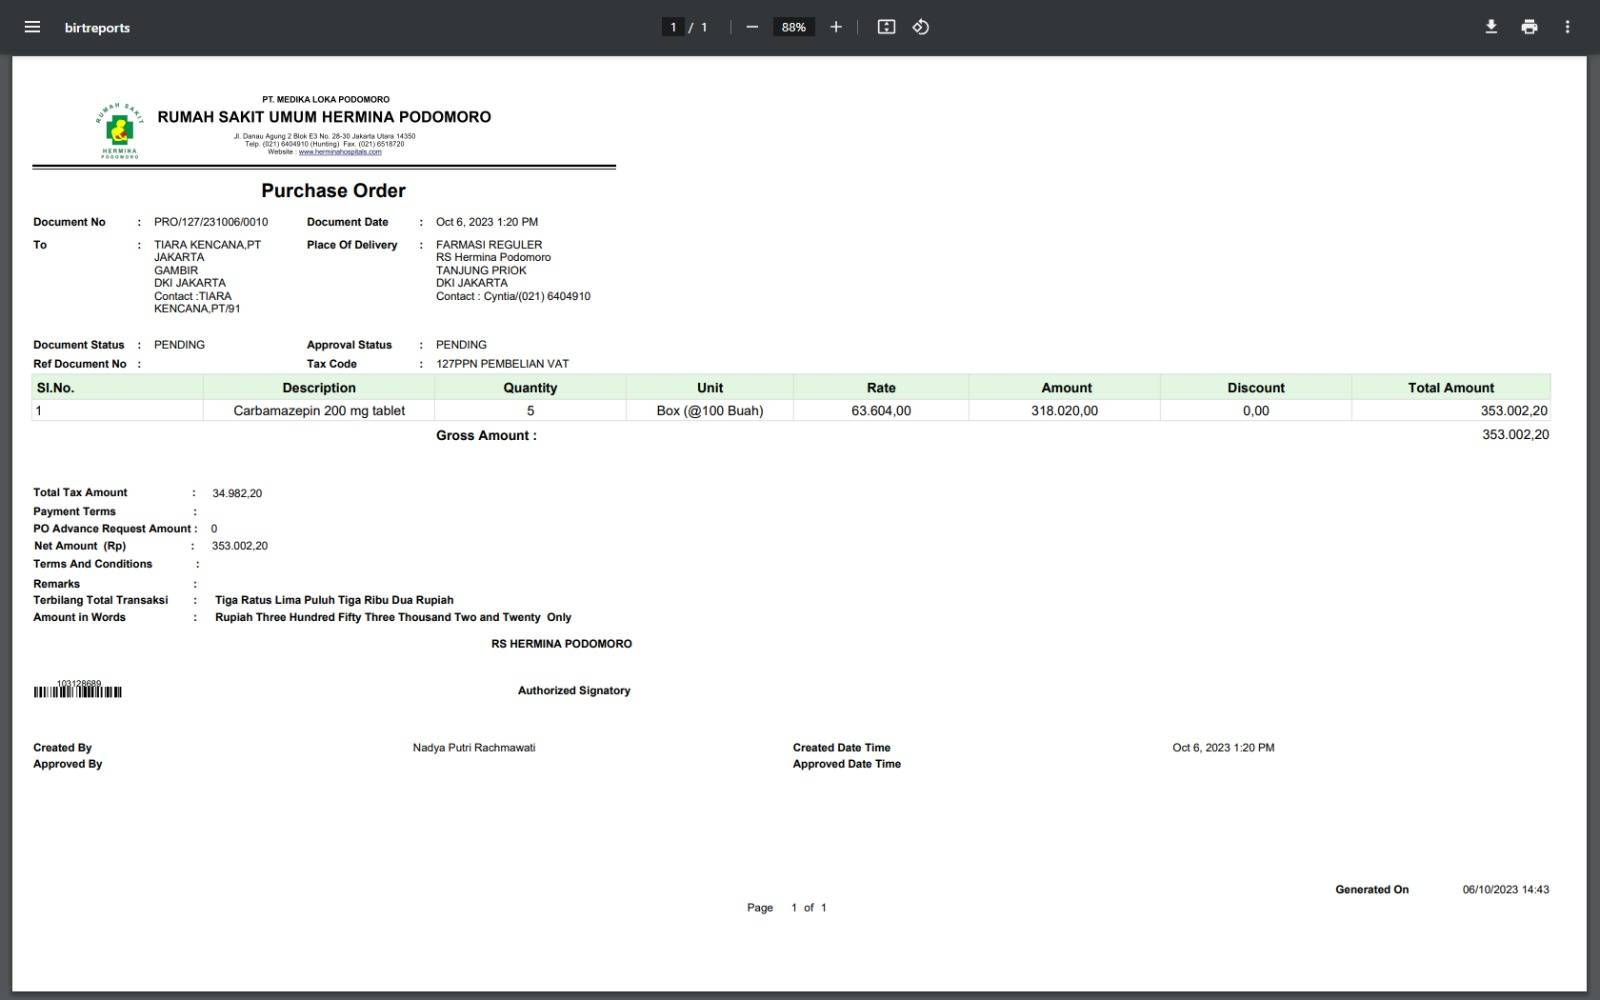
Task: Select the rate value 63.604,00
Action: point(881,411)
